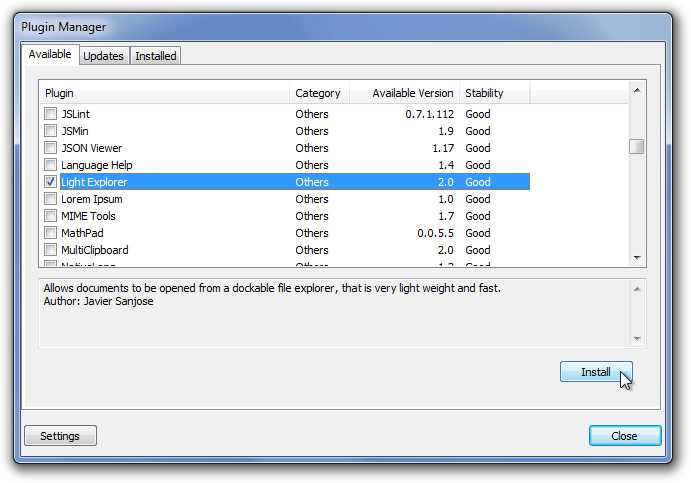Sort list by Plugin column header
The height and width of the screenshot is (483, 691).
click(x=164, y=93)
